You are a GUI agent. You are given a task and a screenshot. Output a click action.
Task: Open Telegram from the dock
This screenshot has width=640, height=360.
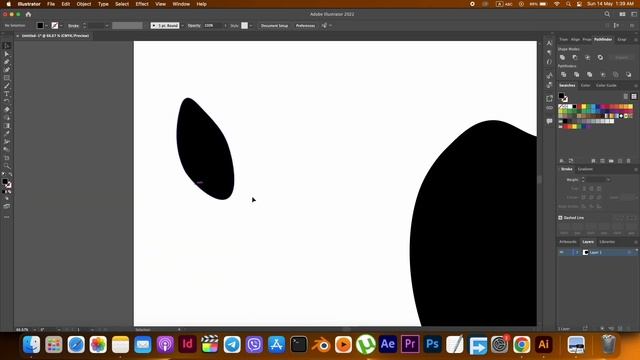[232, 344]
